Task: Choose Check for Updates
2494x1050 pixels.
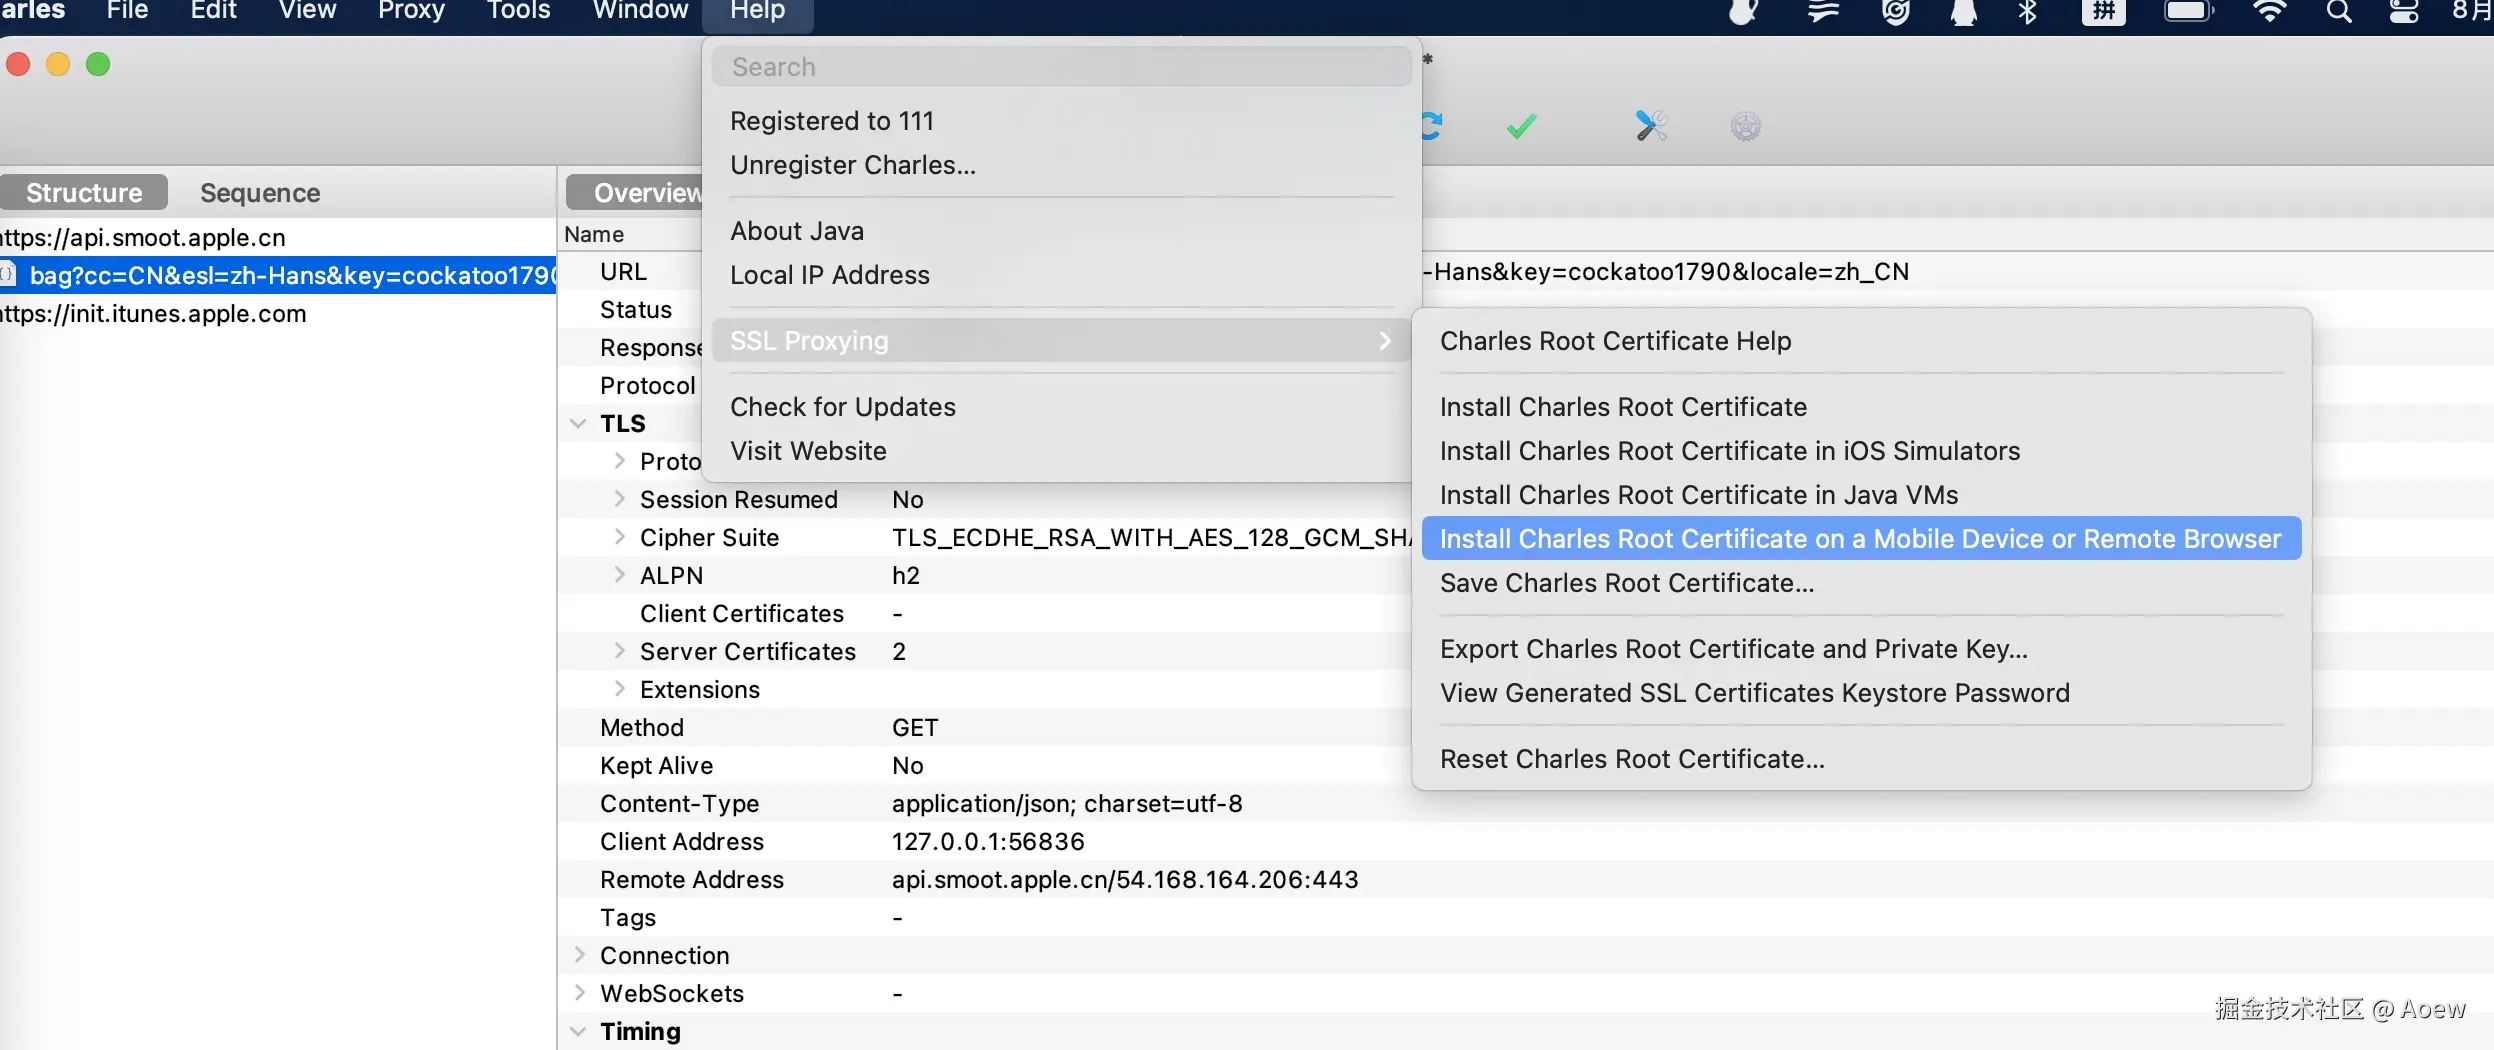Action: pos(1061,407)
